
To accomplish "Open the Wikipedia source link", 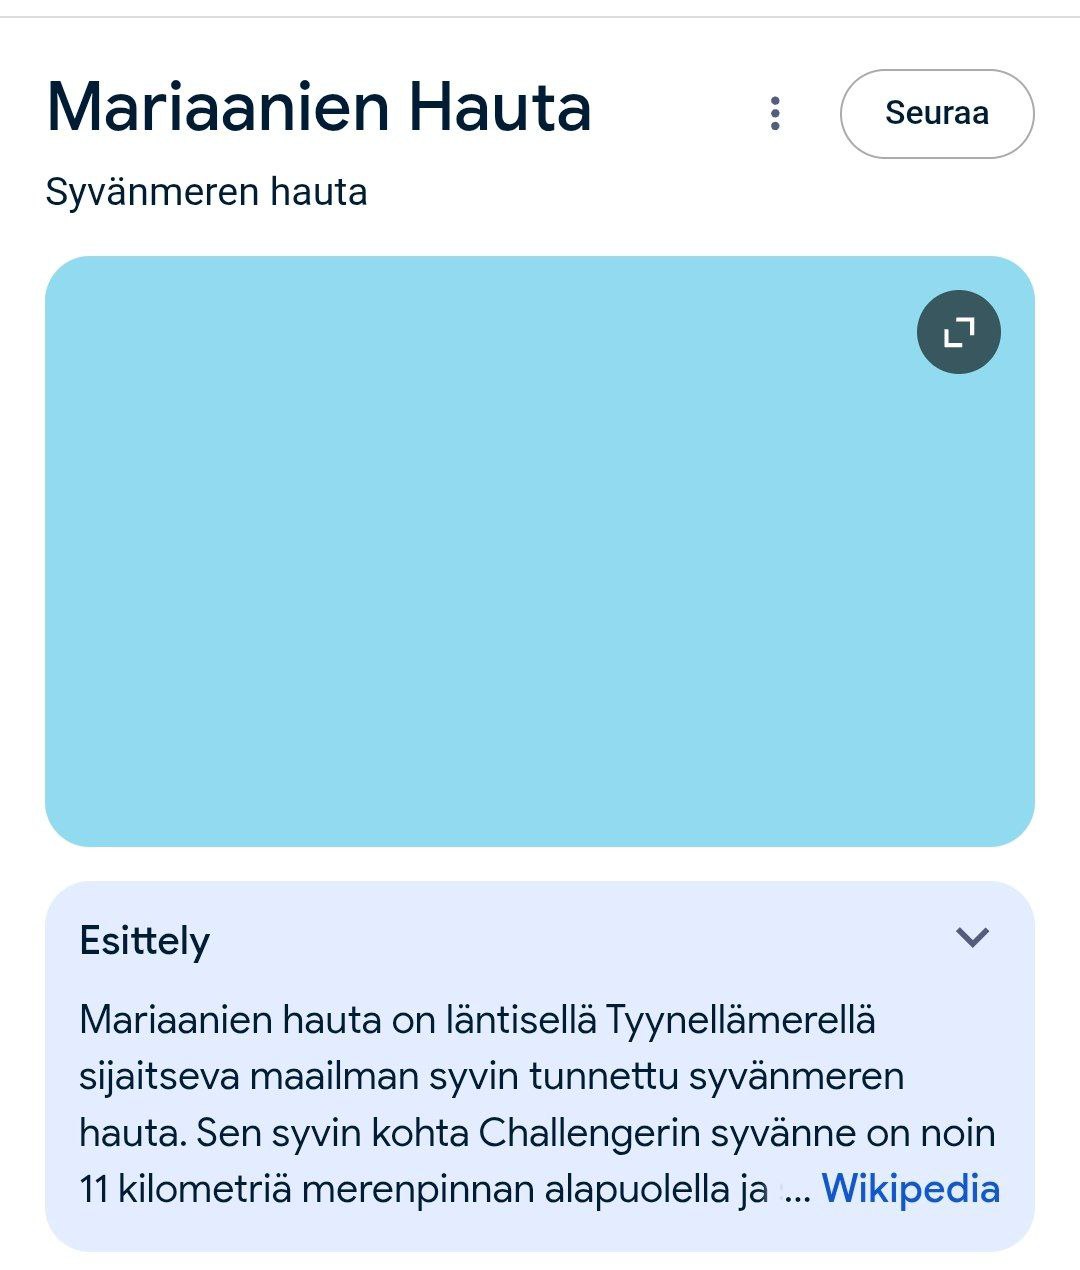I will [910, 1189].
